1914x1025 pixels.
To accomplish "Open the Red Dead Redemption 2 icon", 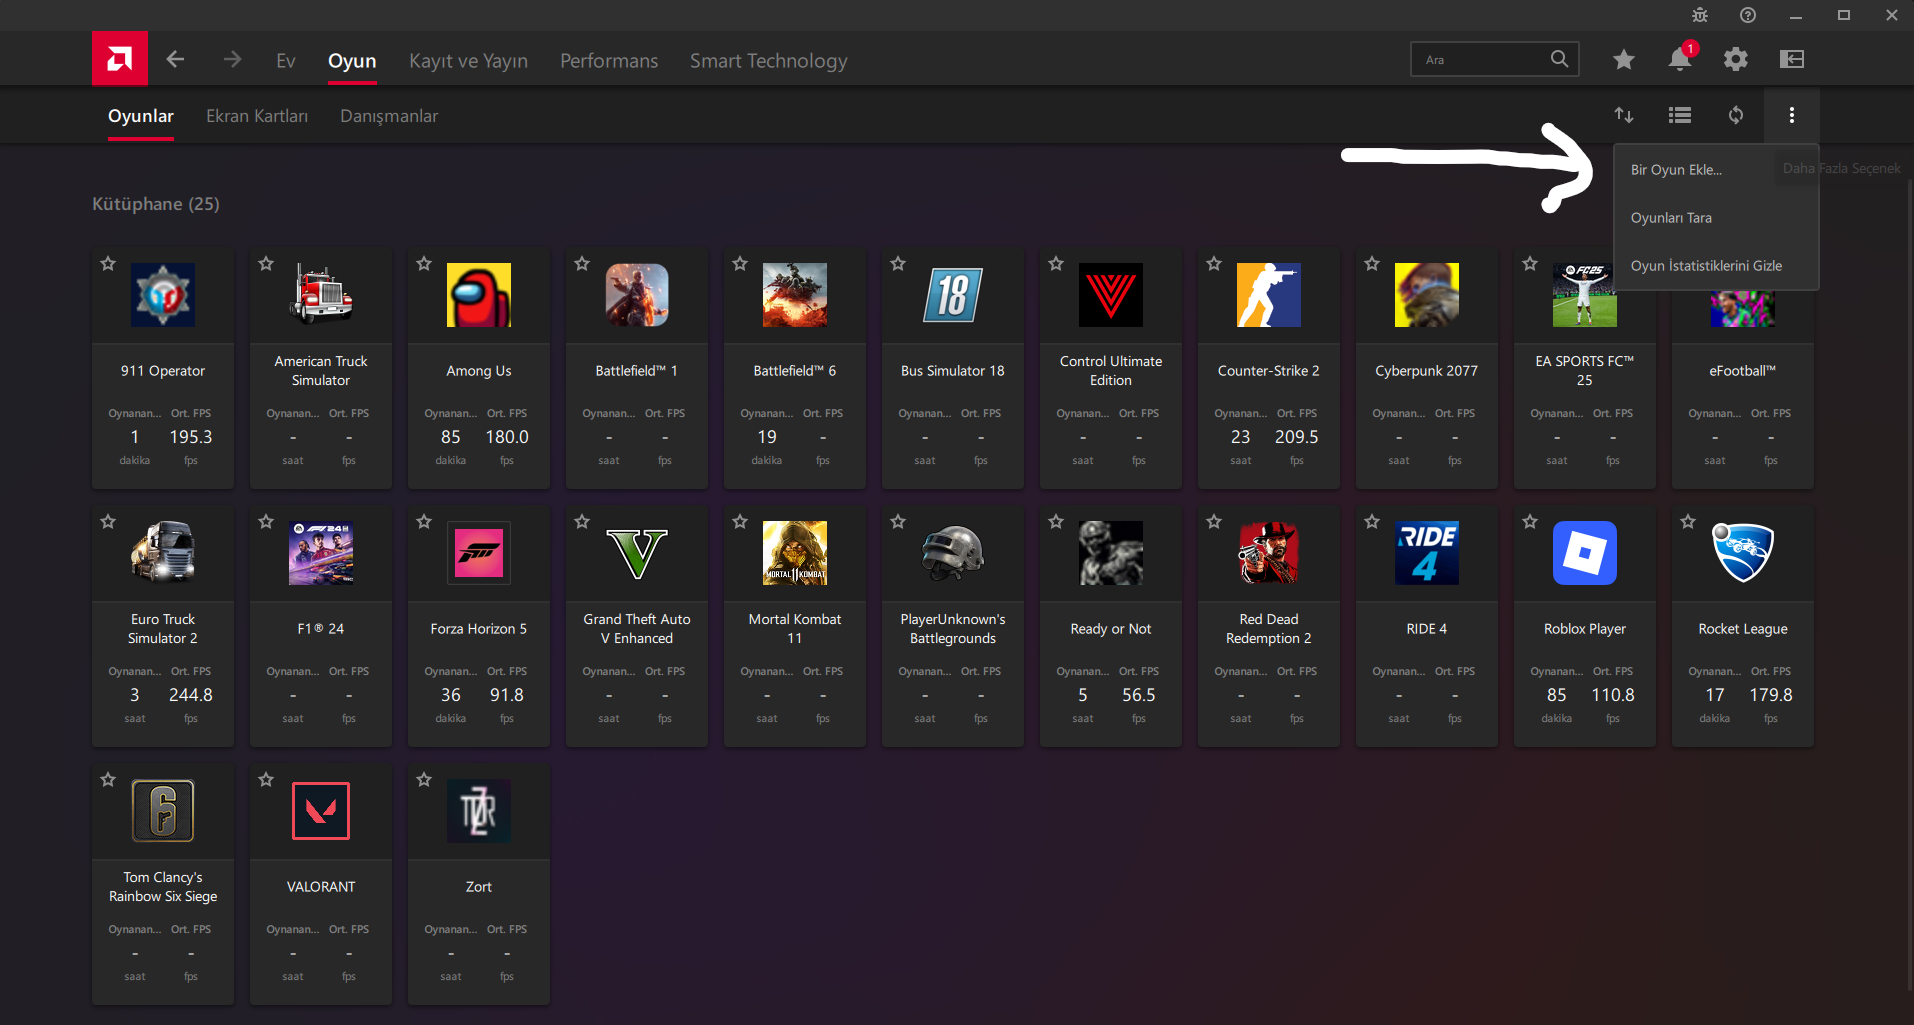I will click(x=1269, y=553).
